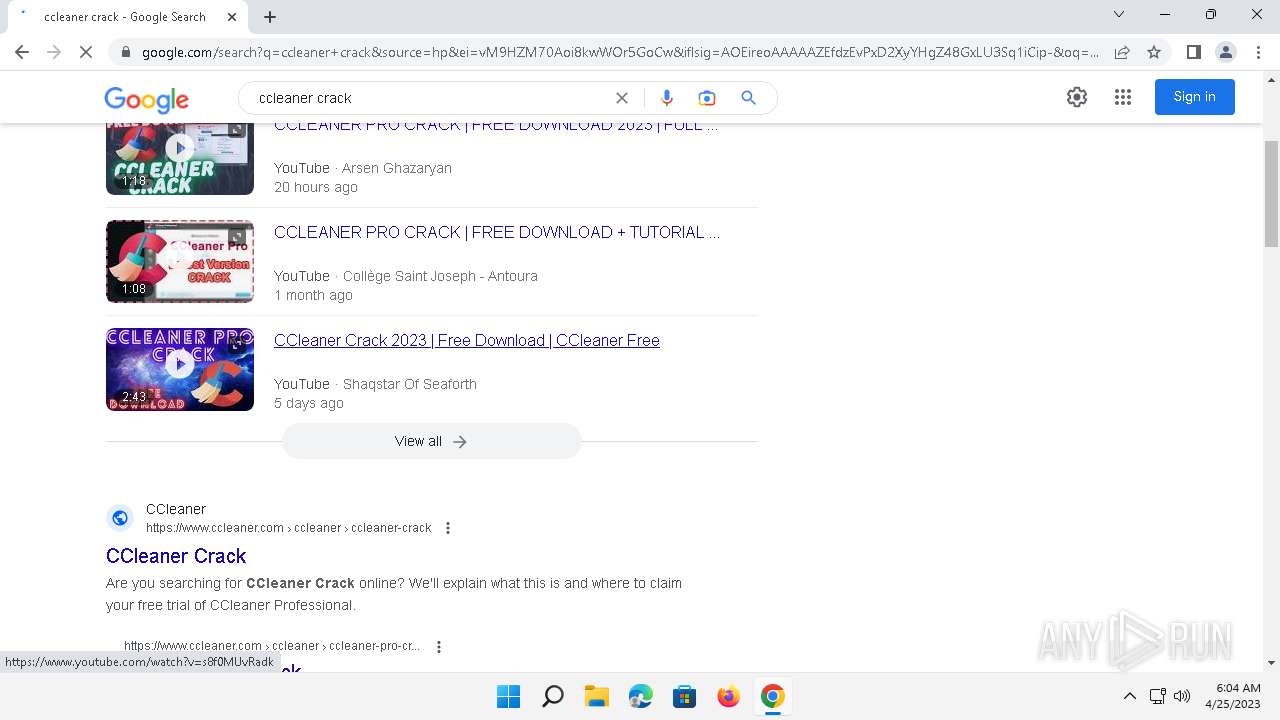Play the 2:43 video thumbnail

point(180,369)
